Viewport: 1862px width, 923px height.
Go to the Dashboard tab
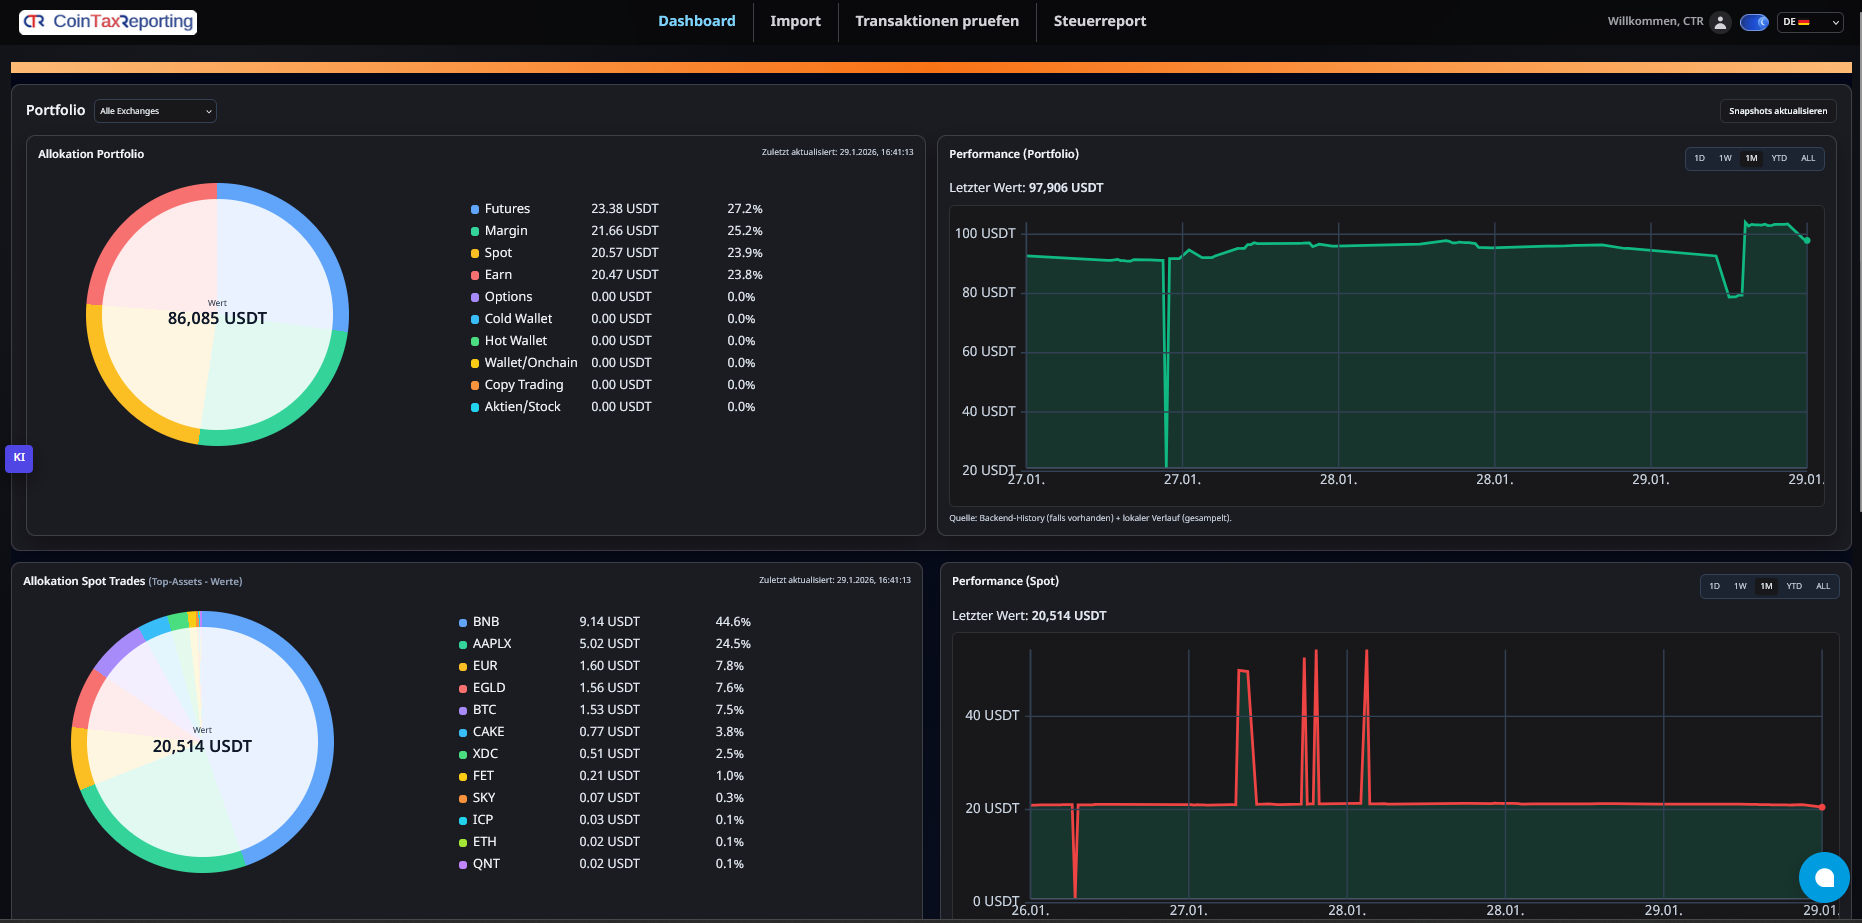[696, 21]
